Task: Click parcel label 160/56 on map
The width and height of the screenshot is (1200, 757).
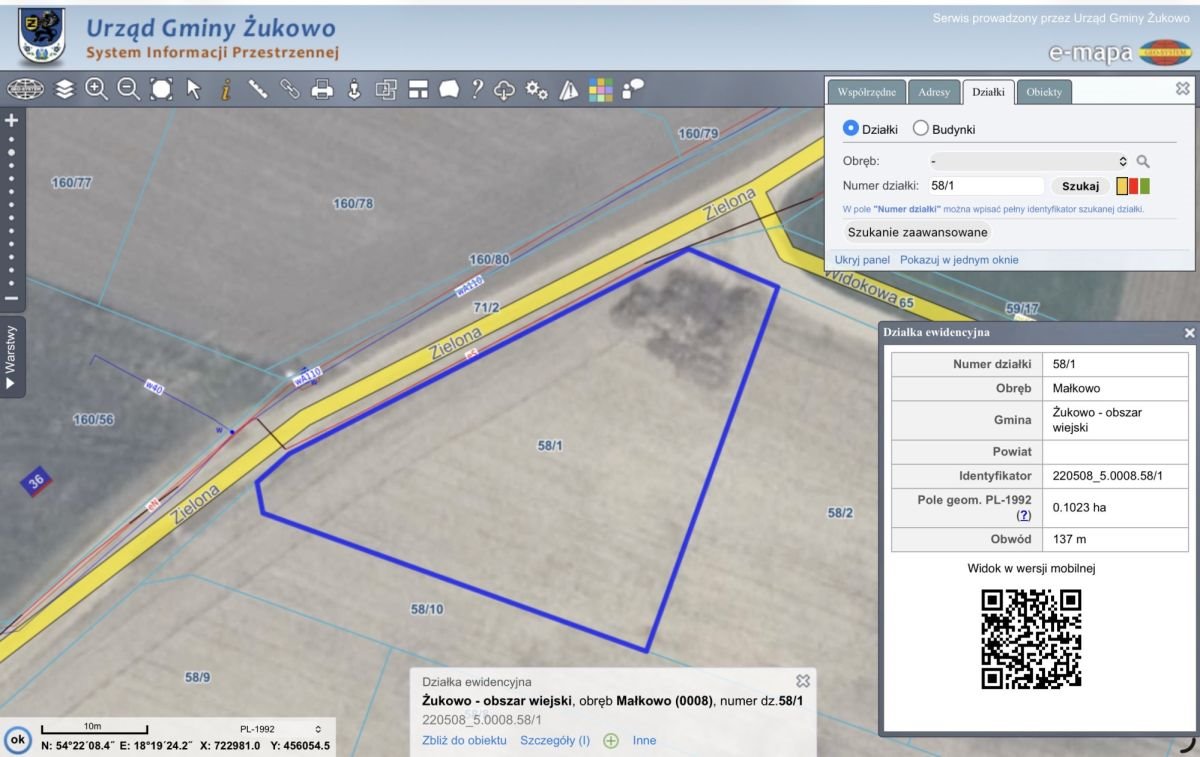Action: pyautogui.click(x=93, y=419)
